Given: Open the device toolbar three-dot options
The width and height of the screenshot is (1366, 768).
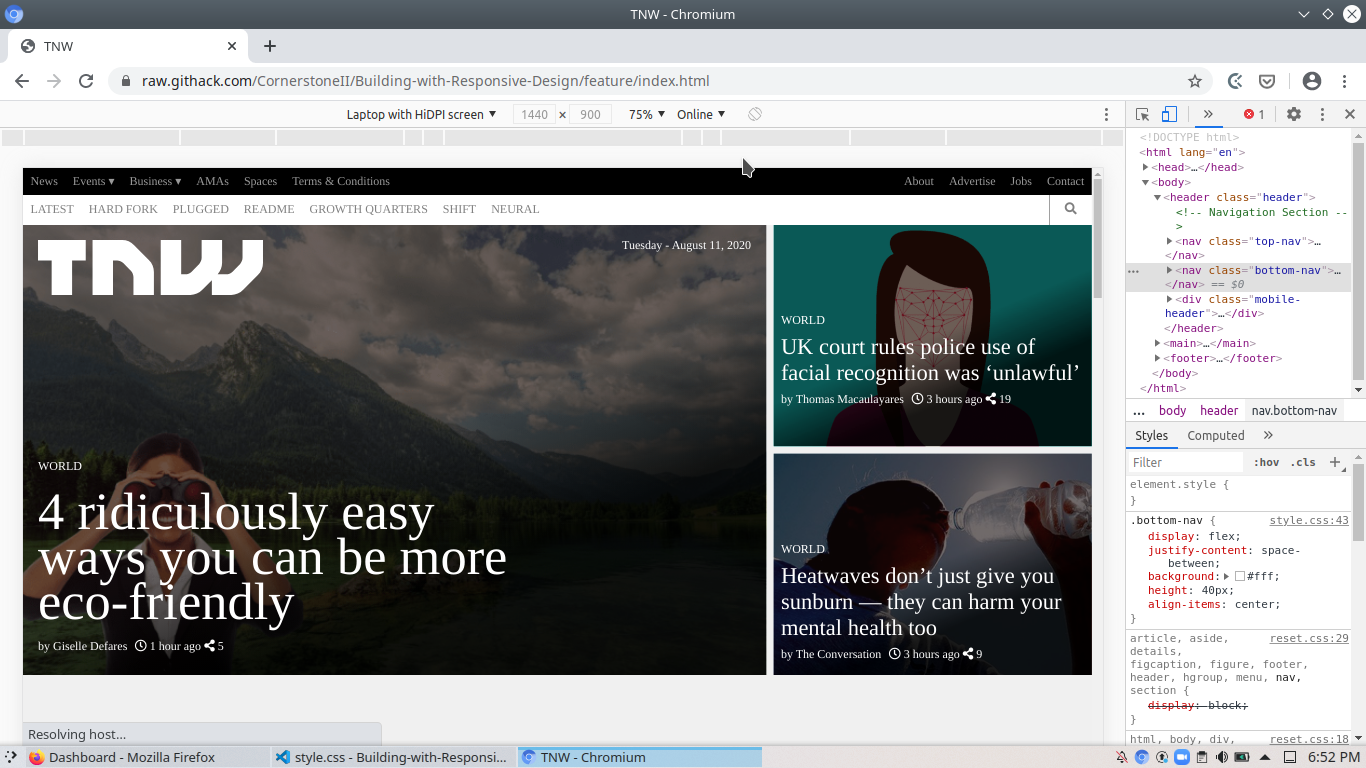Looking at the screenshot, I should [x=1106, y=114].
